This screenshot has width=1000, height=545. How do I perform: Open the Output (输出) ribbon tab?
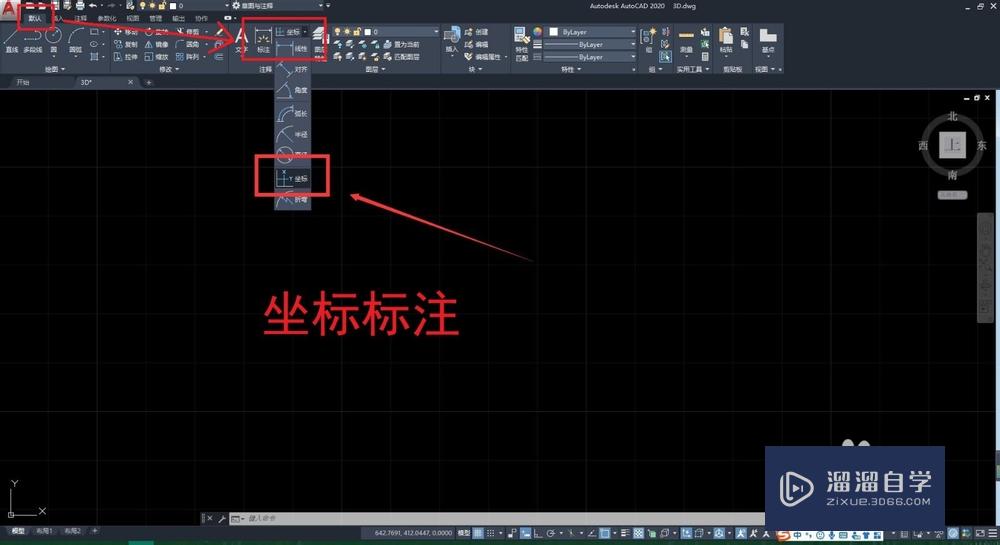(x=179, y=18)
